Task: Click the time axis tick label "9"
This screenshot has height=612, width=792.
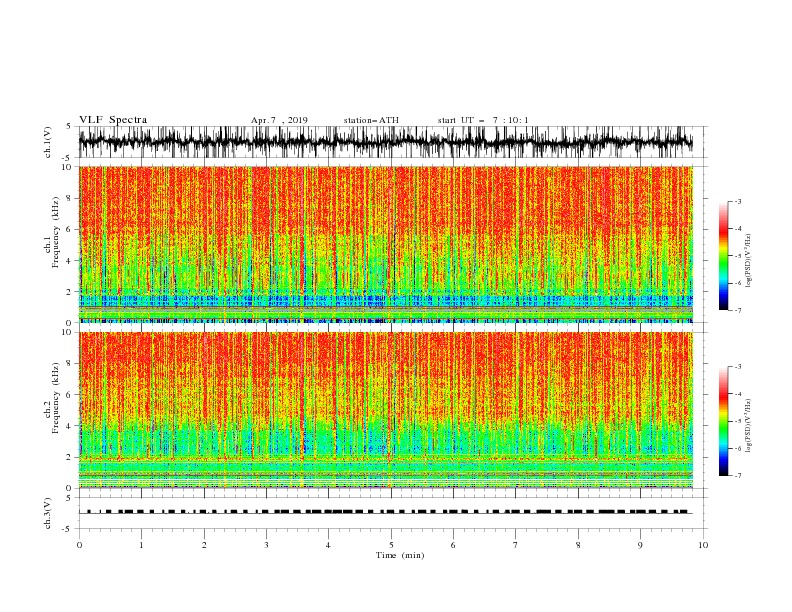Action: [640, 545]
